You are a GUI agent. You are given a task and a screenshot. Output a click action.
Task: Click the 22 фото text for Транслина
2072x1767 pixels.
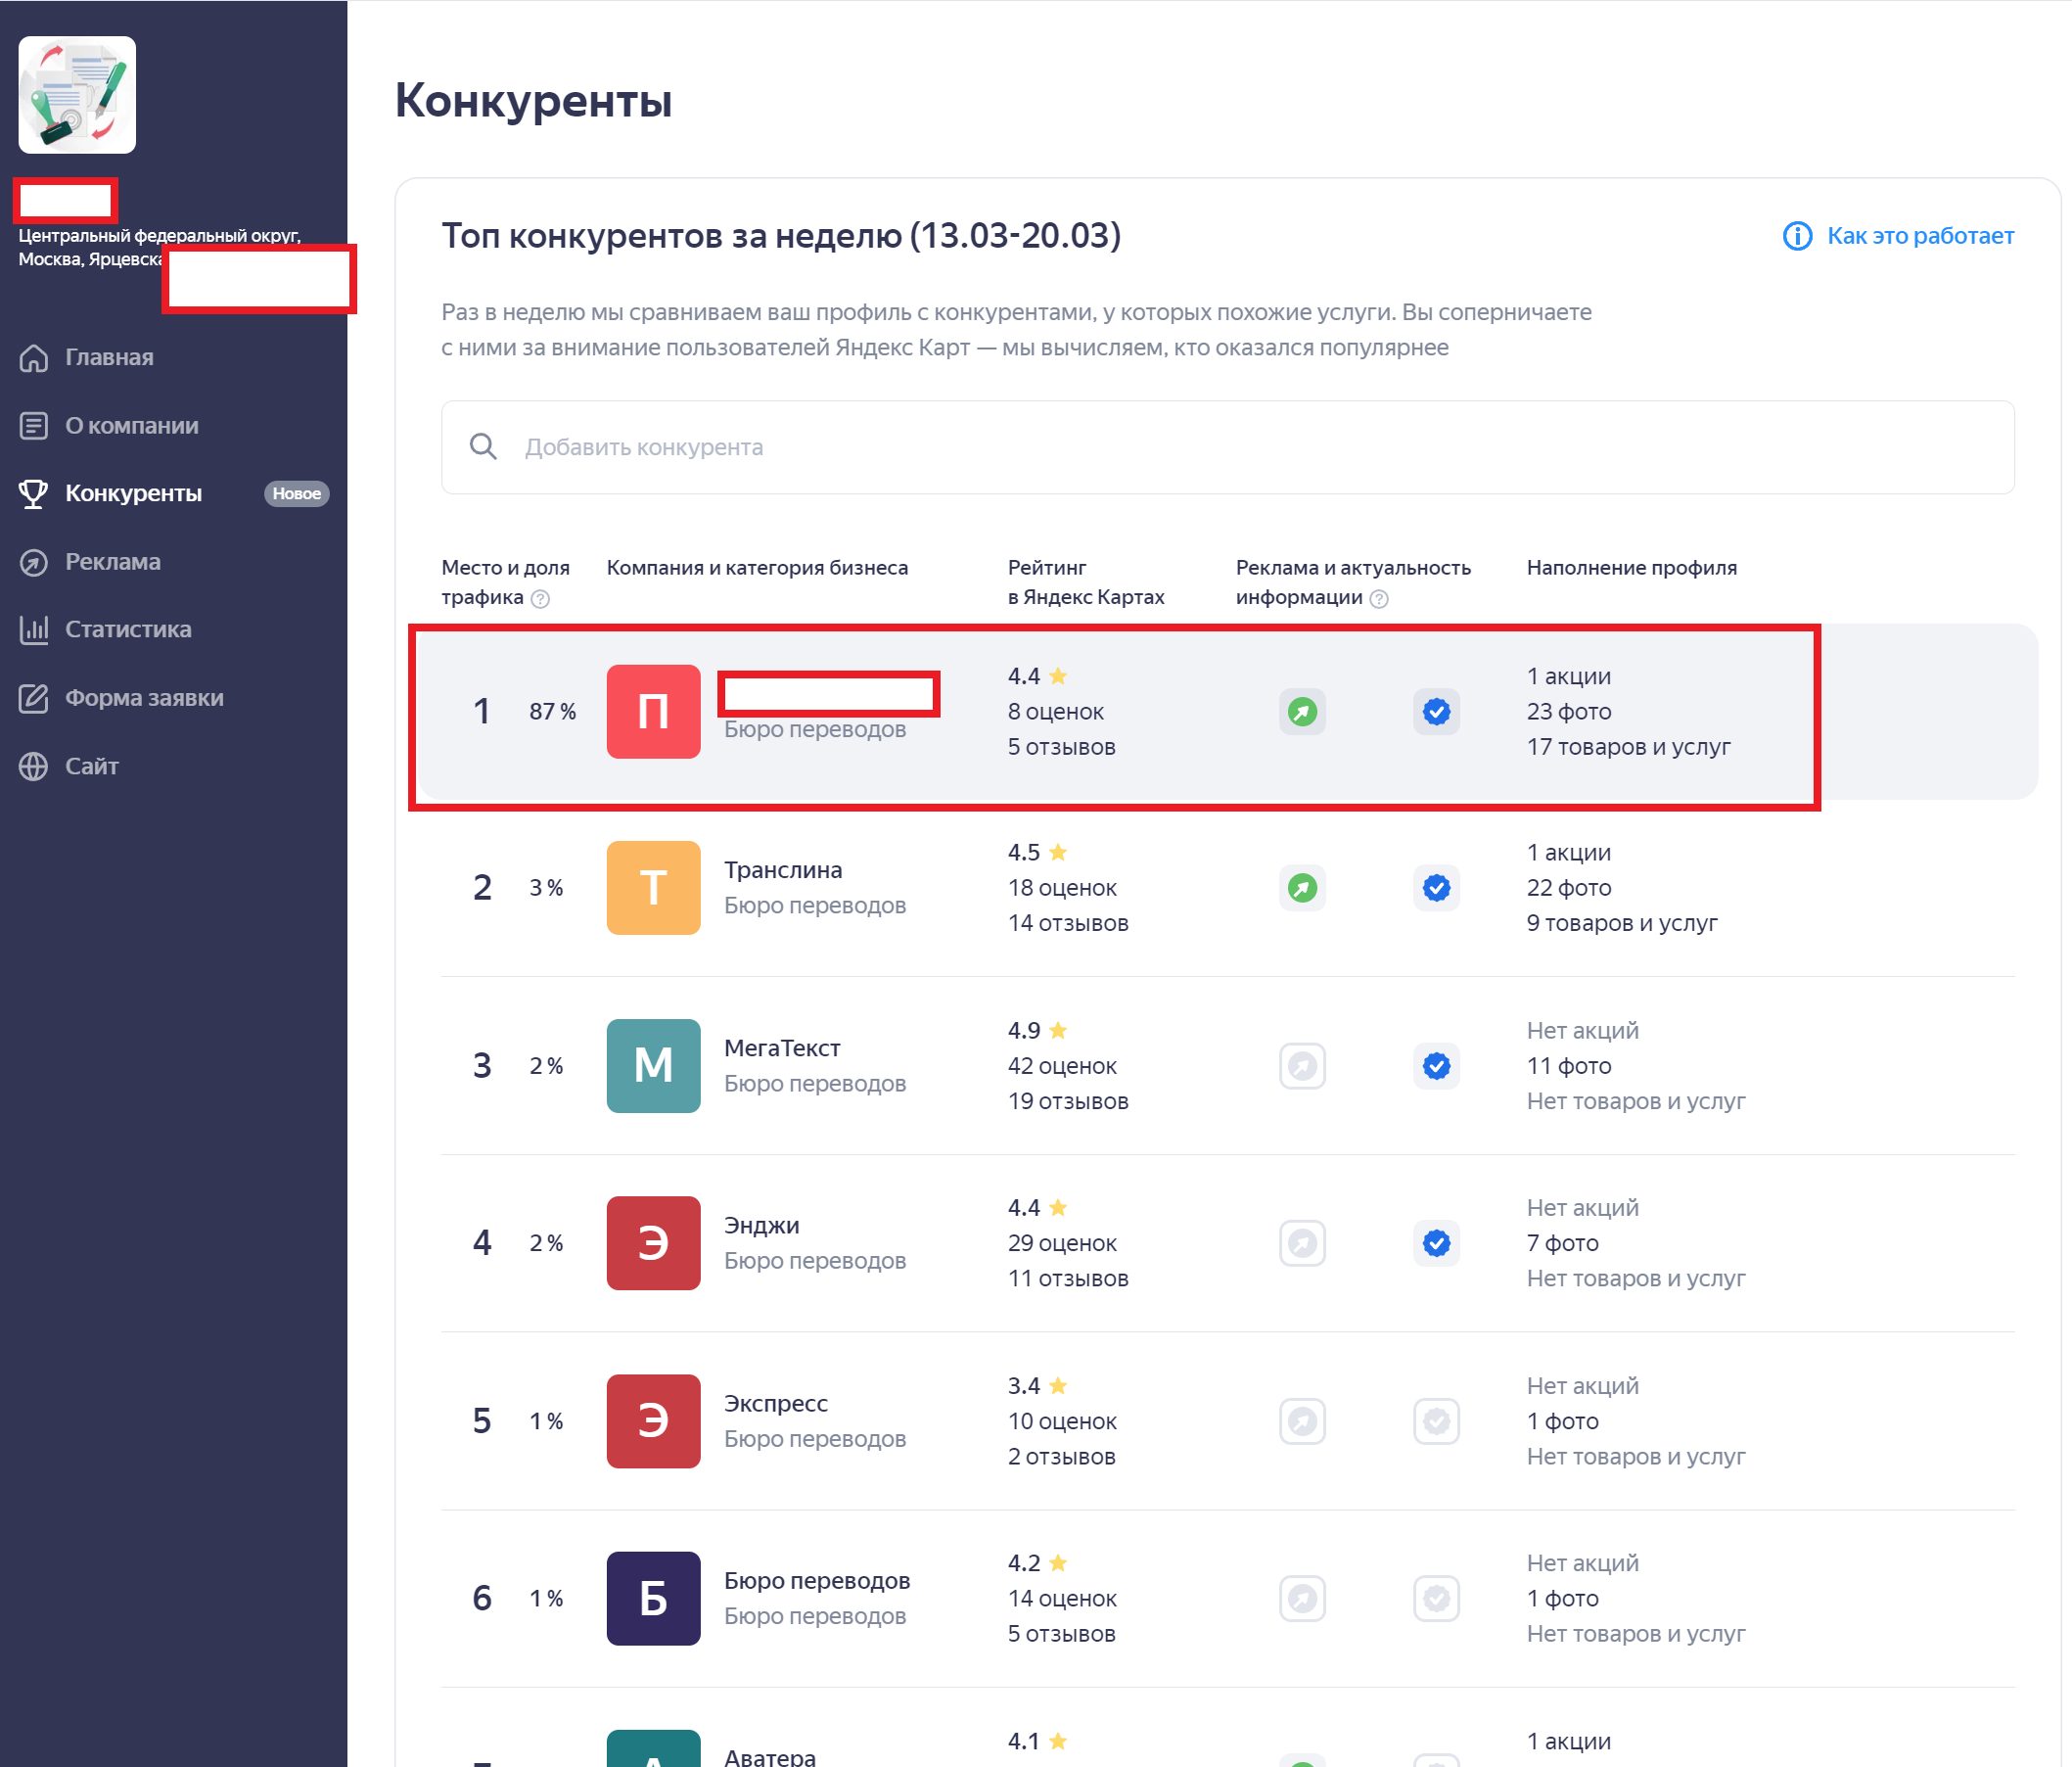coord(1569,888)
